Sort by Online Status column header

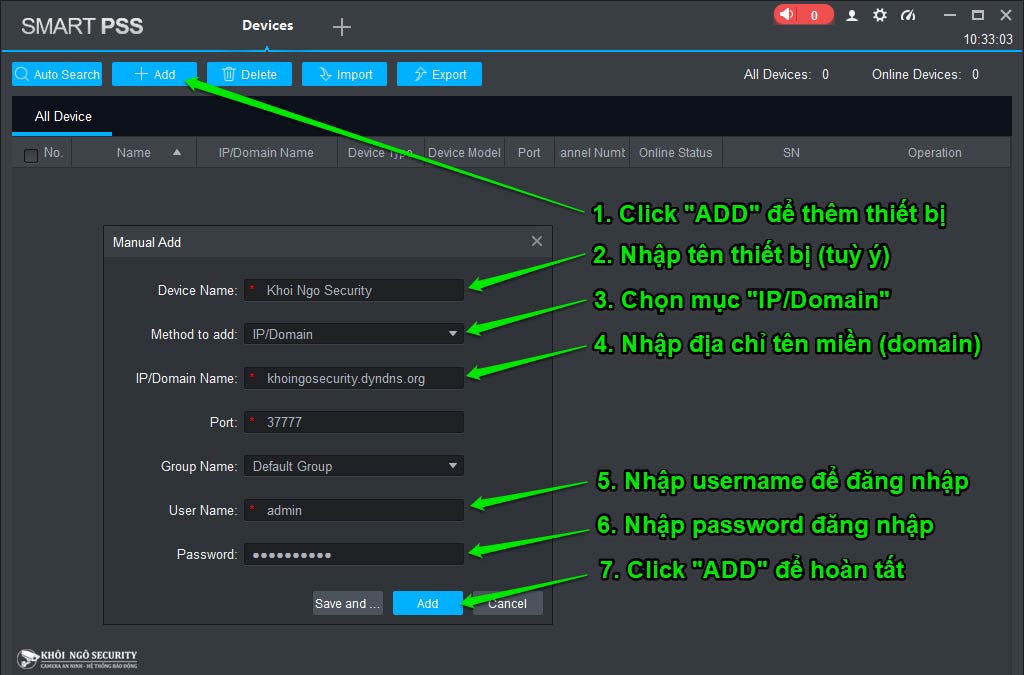coord(675,153)
